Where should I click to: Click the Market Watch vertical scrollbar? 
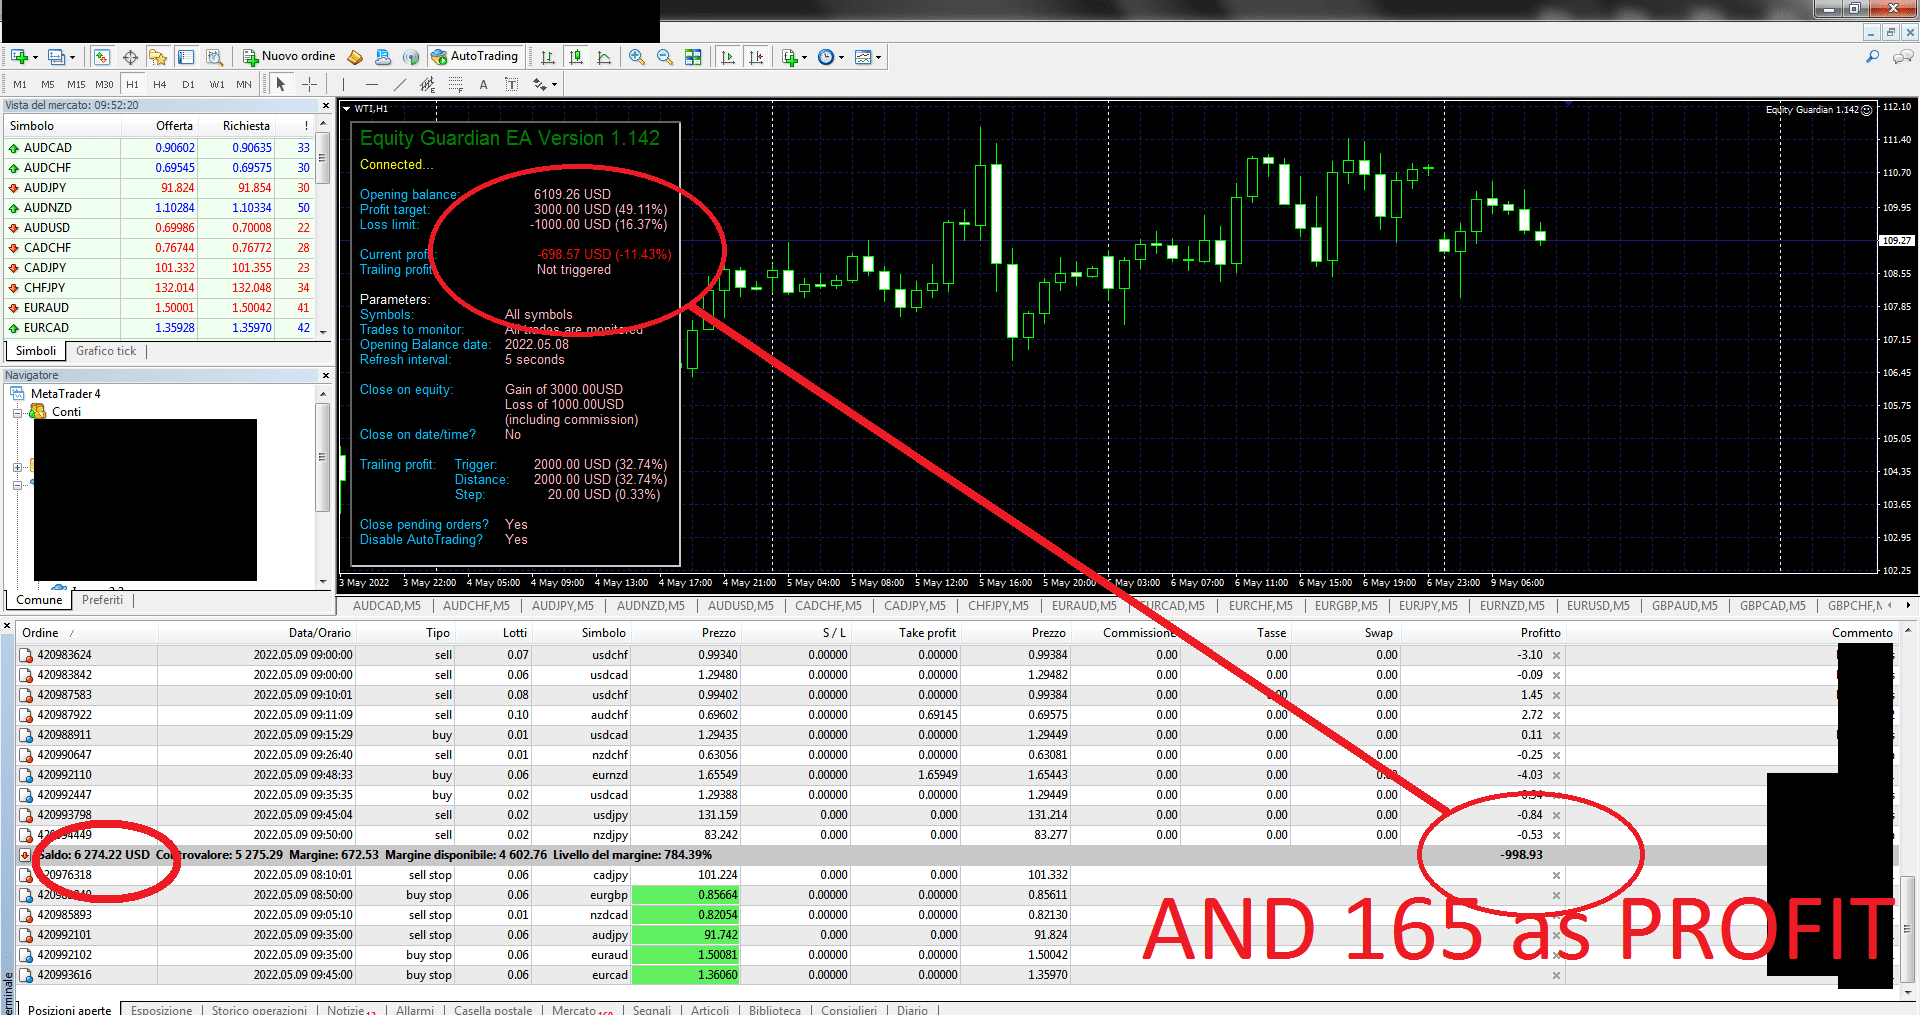(x=323, y=228)
